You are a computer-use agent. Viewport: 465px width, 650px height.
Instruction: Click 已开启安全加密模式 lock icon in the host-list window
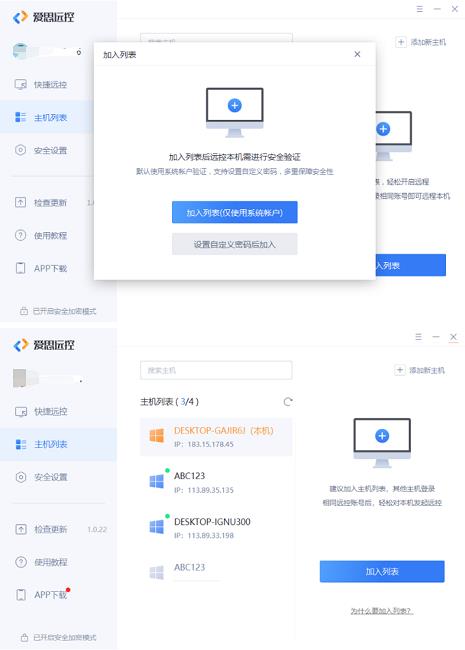pos(24,637)
